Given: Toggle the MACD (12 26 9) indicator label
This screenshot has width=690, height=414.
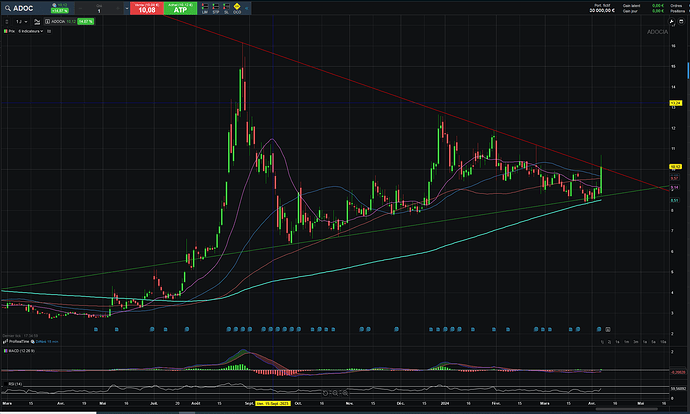Looking at the screenshot, I should (x=19, y=351).
